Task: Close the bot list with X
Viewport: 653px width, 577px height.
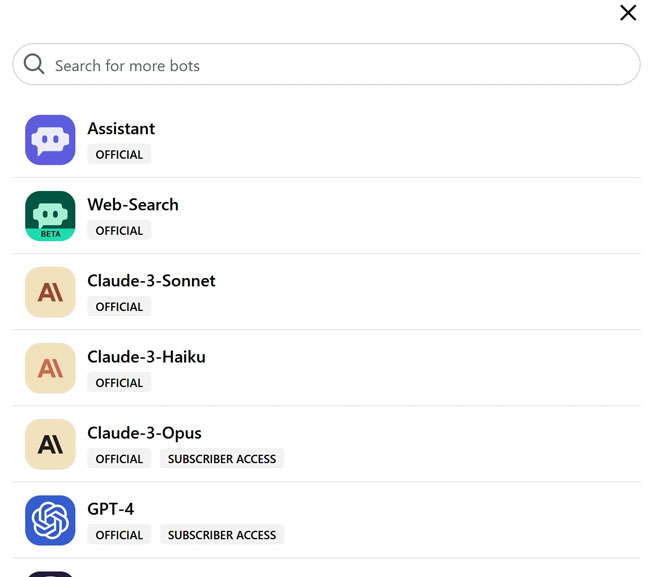Action: (628, 13)
